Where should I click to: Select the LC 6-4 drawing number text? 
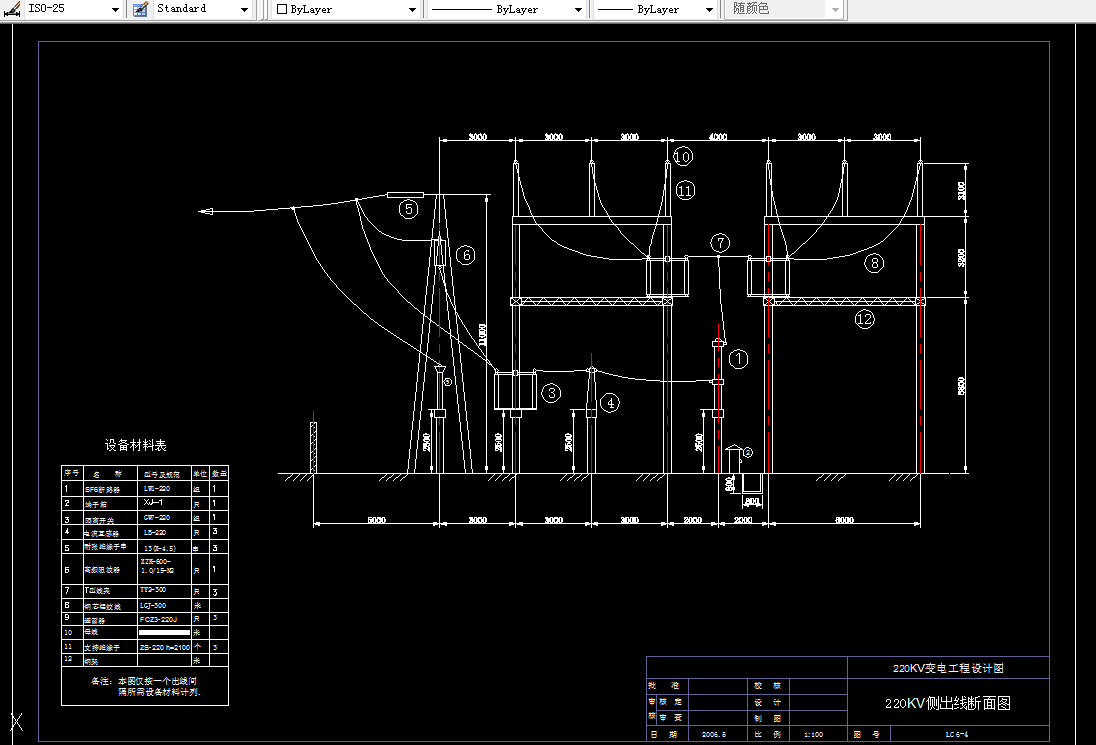click(x=957, y=734)
